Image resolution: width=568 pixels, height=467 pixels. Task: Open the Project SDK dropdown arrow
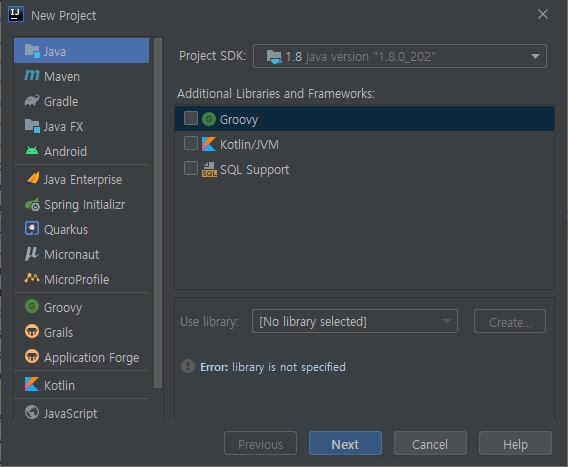(535, 57)
